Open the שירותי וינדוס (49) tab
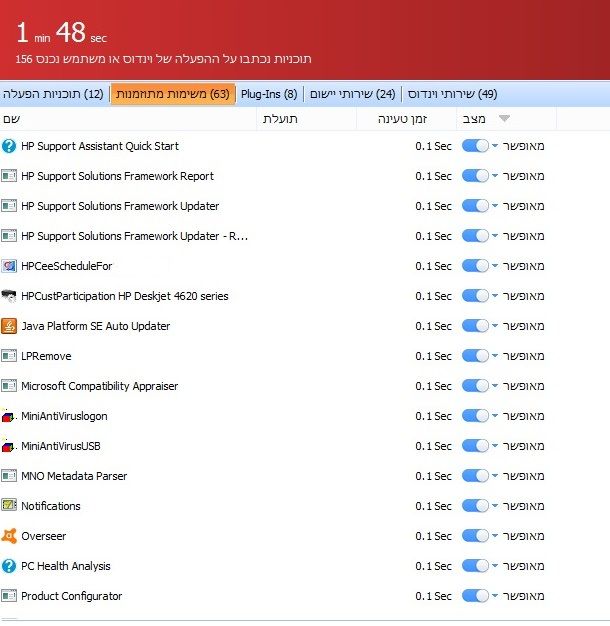Viewport: 610px width, 626px height. point(452,94)
